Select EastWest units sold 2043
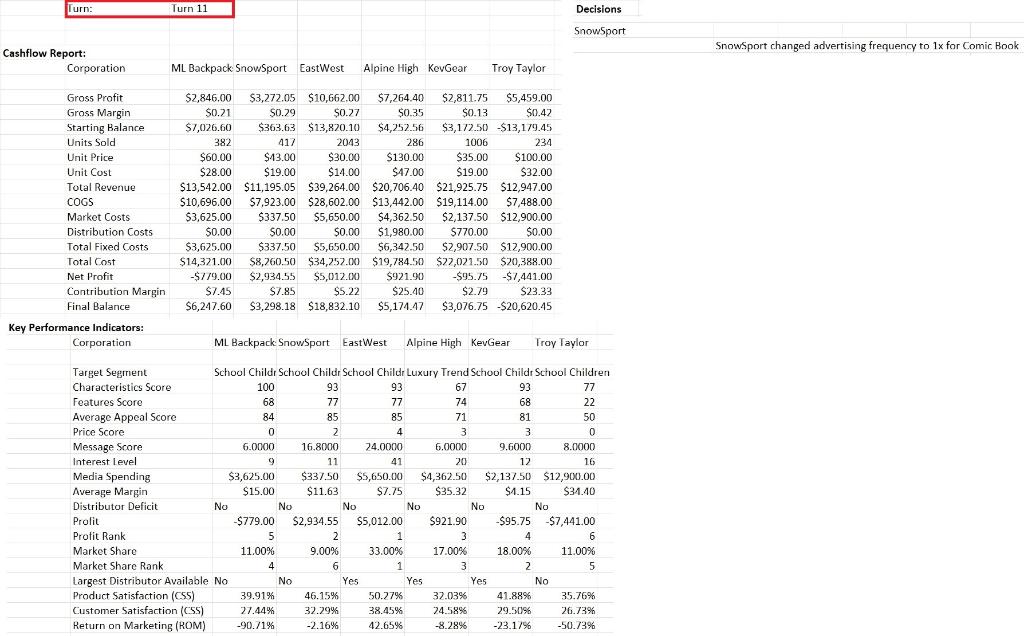This screenshot has height=636, width=1024. [347, 142]
